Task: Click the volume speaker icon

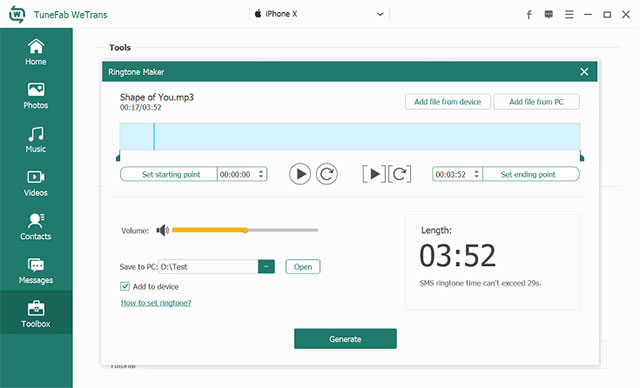Action: click(x=162, y=231)
